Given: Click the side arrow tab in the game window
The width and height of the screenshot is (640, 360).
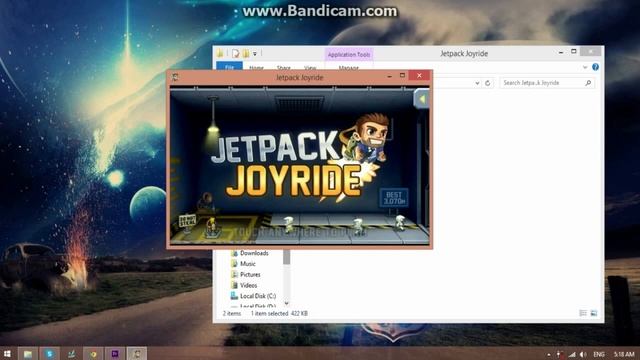Looking at the screenshot, I should [422, 99].
